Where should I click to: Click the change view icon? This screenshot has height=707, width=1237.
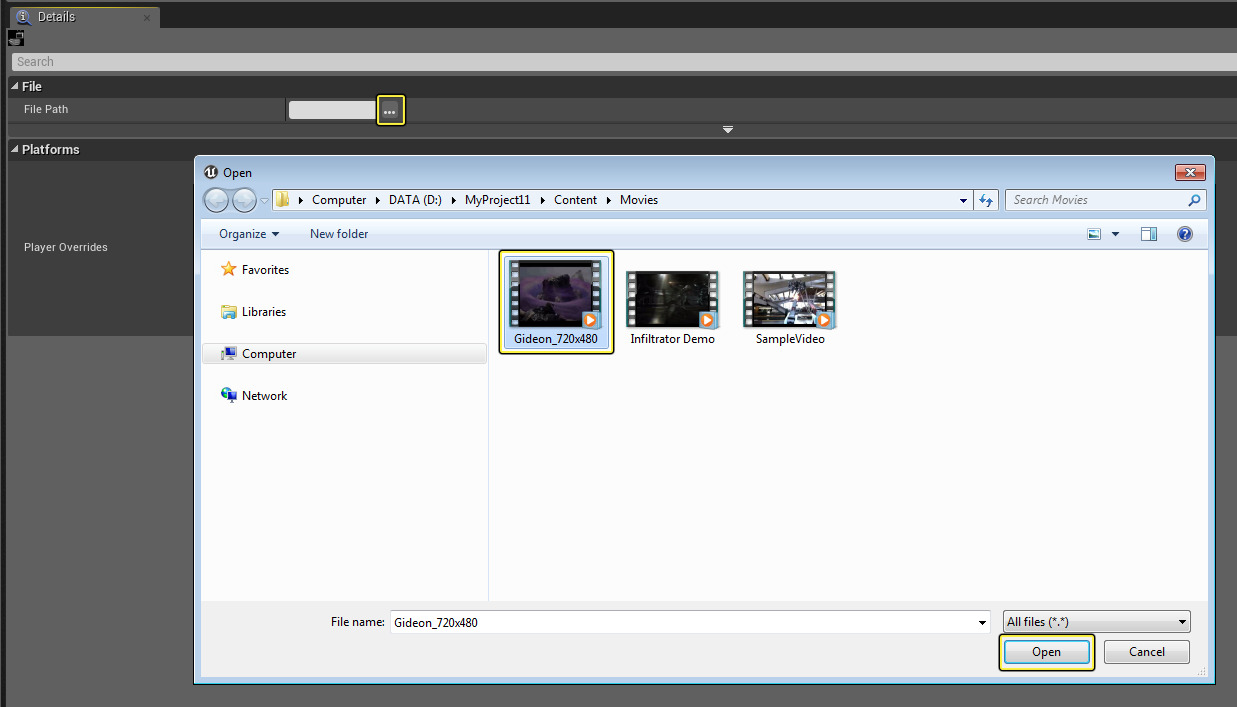click(x=1094, y=234)
